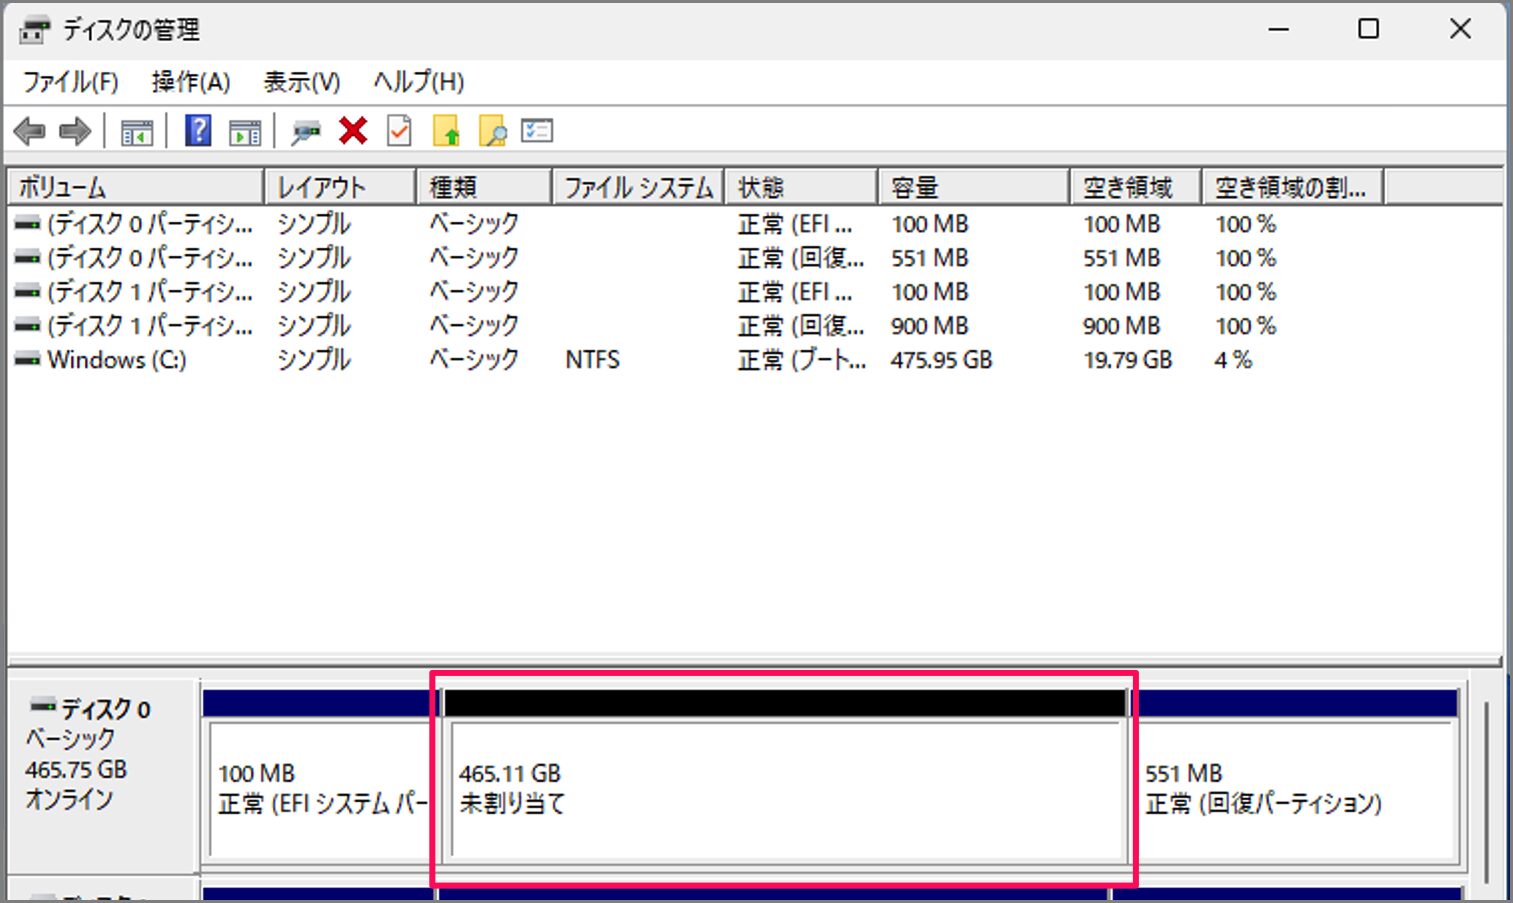Viewport: 1513px width, 903px height.
Task: Click the back navigation arrow icon
Action: click(31, 131)
